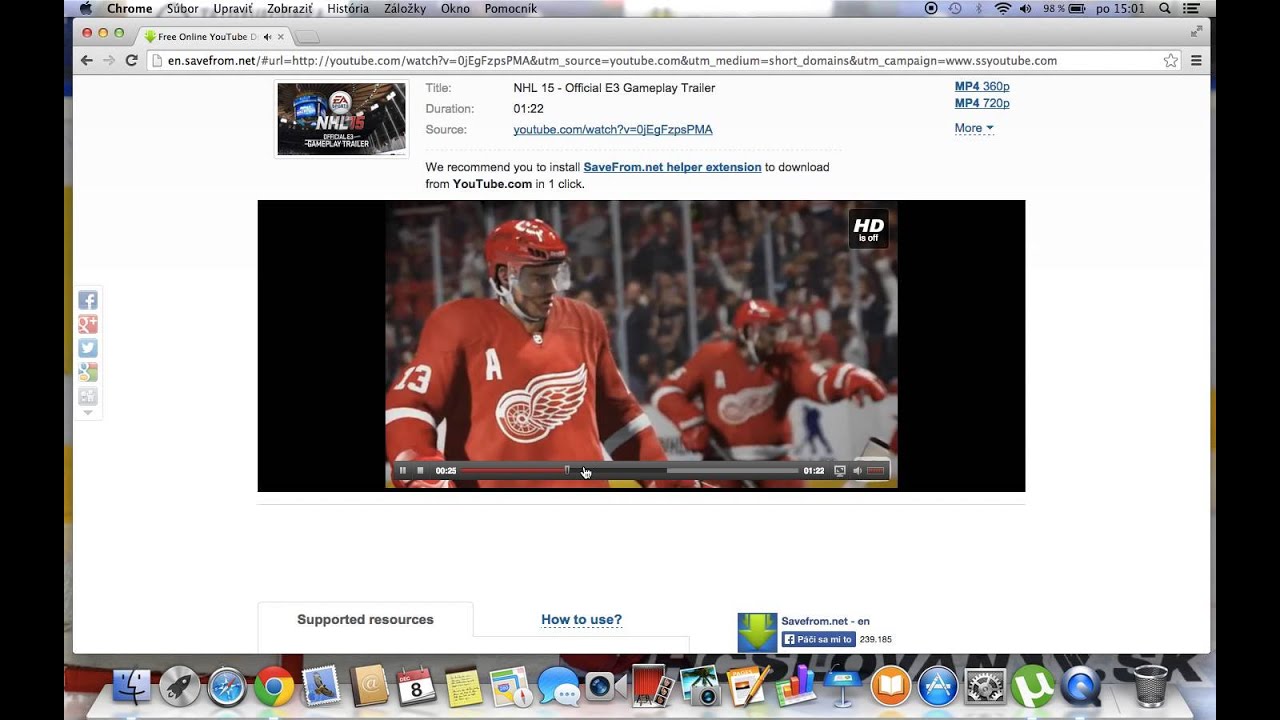
Task: Open Launchpad rocket in the dock
Action: pyautogui.click(x=180, y=686)
